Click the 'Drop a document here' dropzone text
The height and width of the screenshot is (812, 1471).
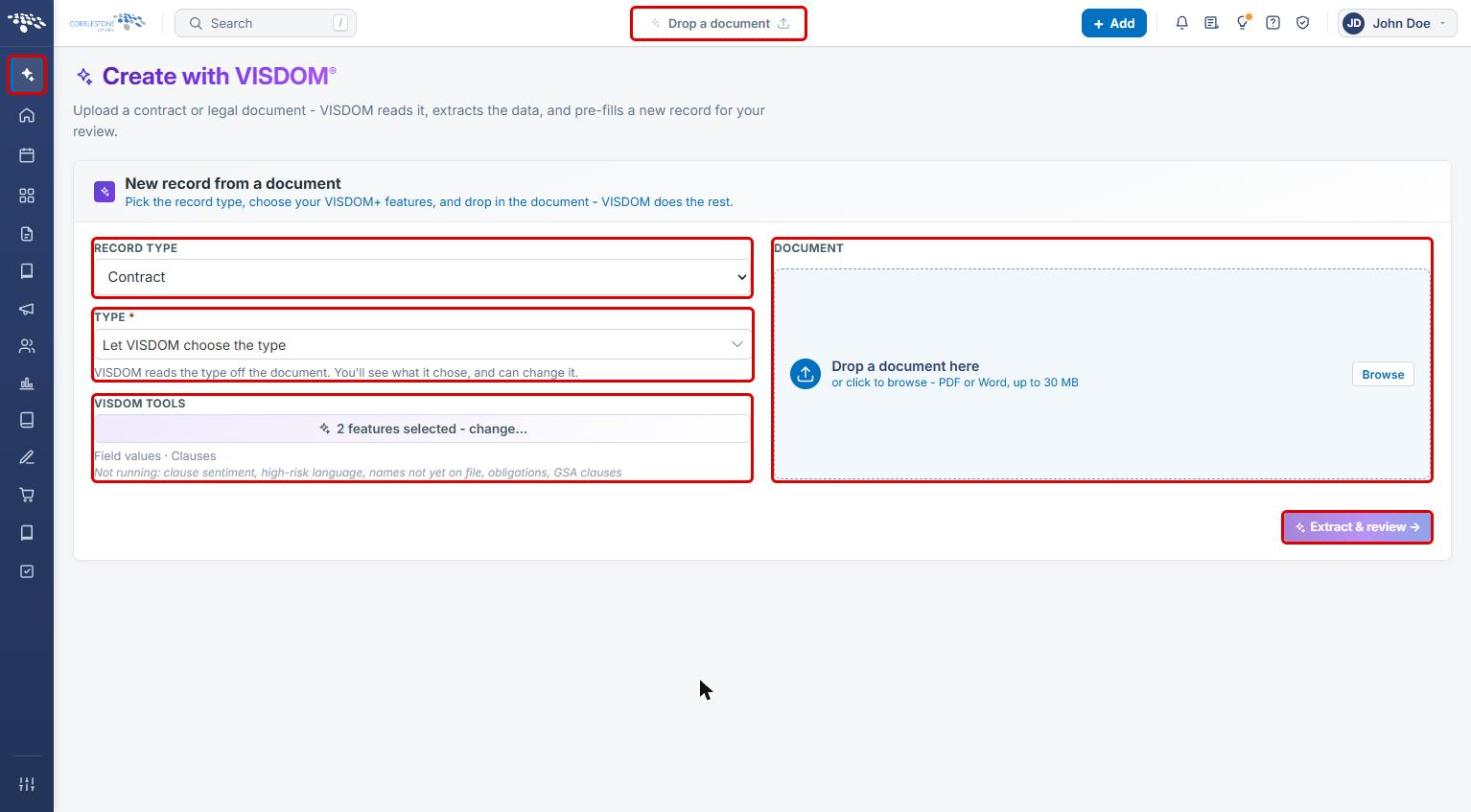point(905,366)
